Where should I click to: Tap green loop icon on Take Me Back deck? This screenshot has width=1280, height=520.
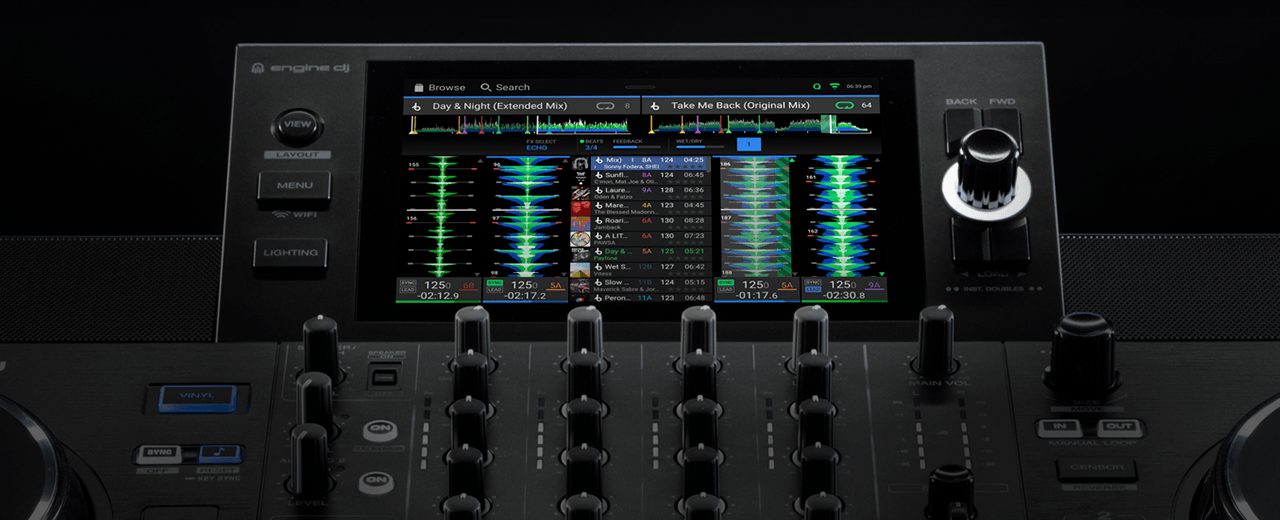click(x=845, y=106)
